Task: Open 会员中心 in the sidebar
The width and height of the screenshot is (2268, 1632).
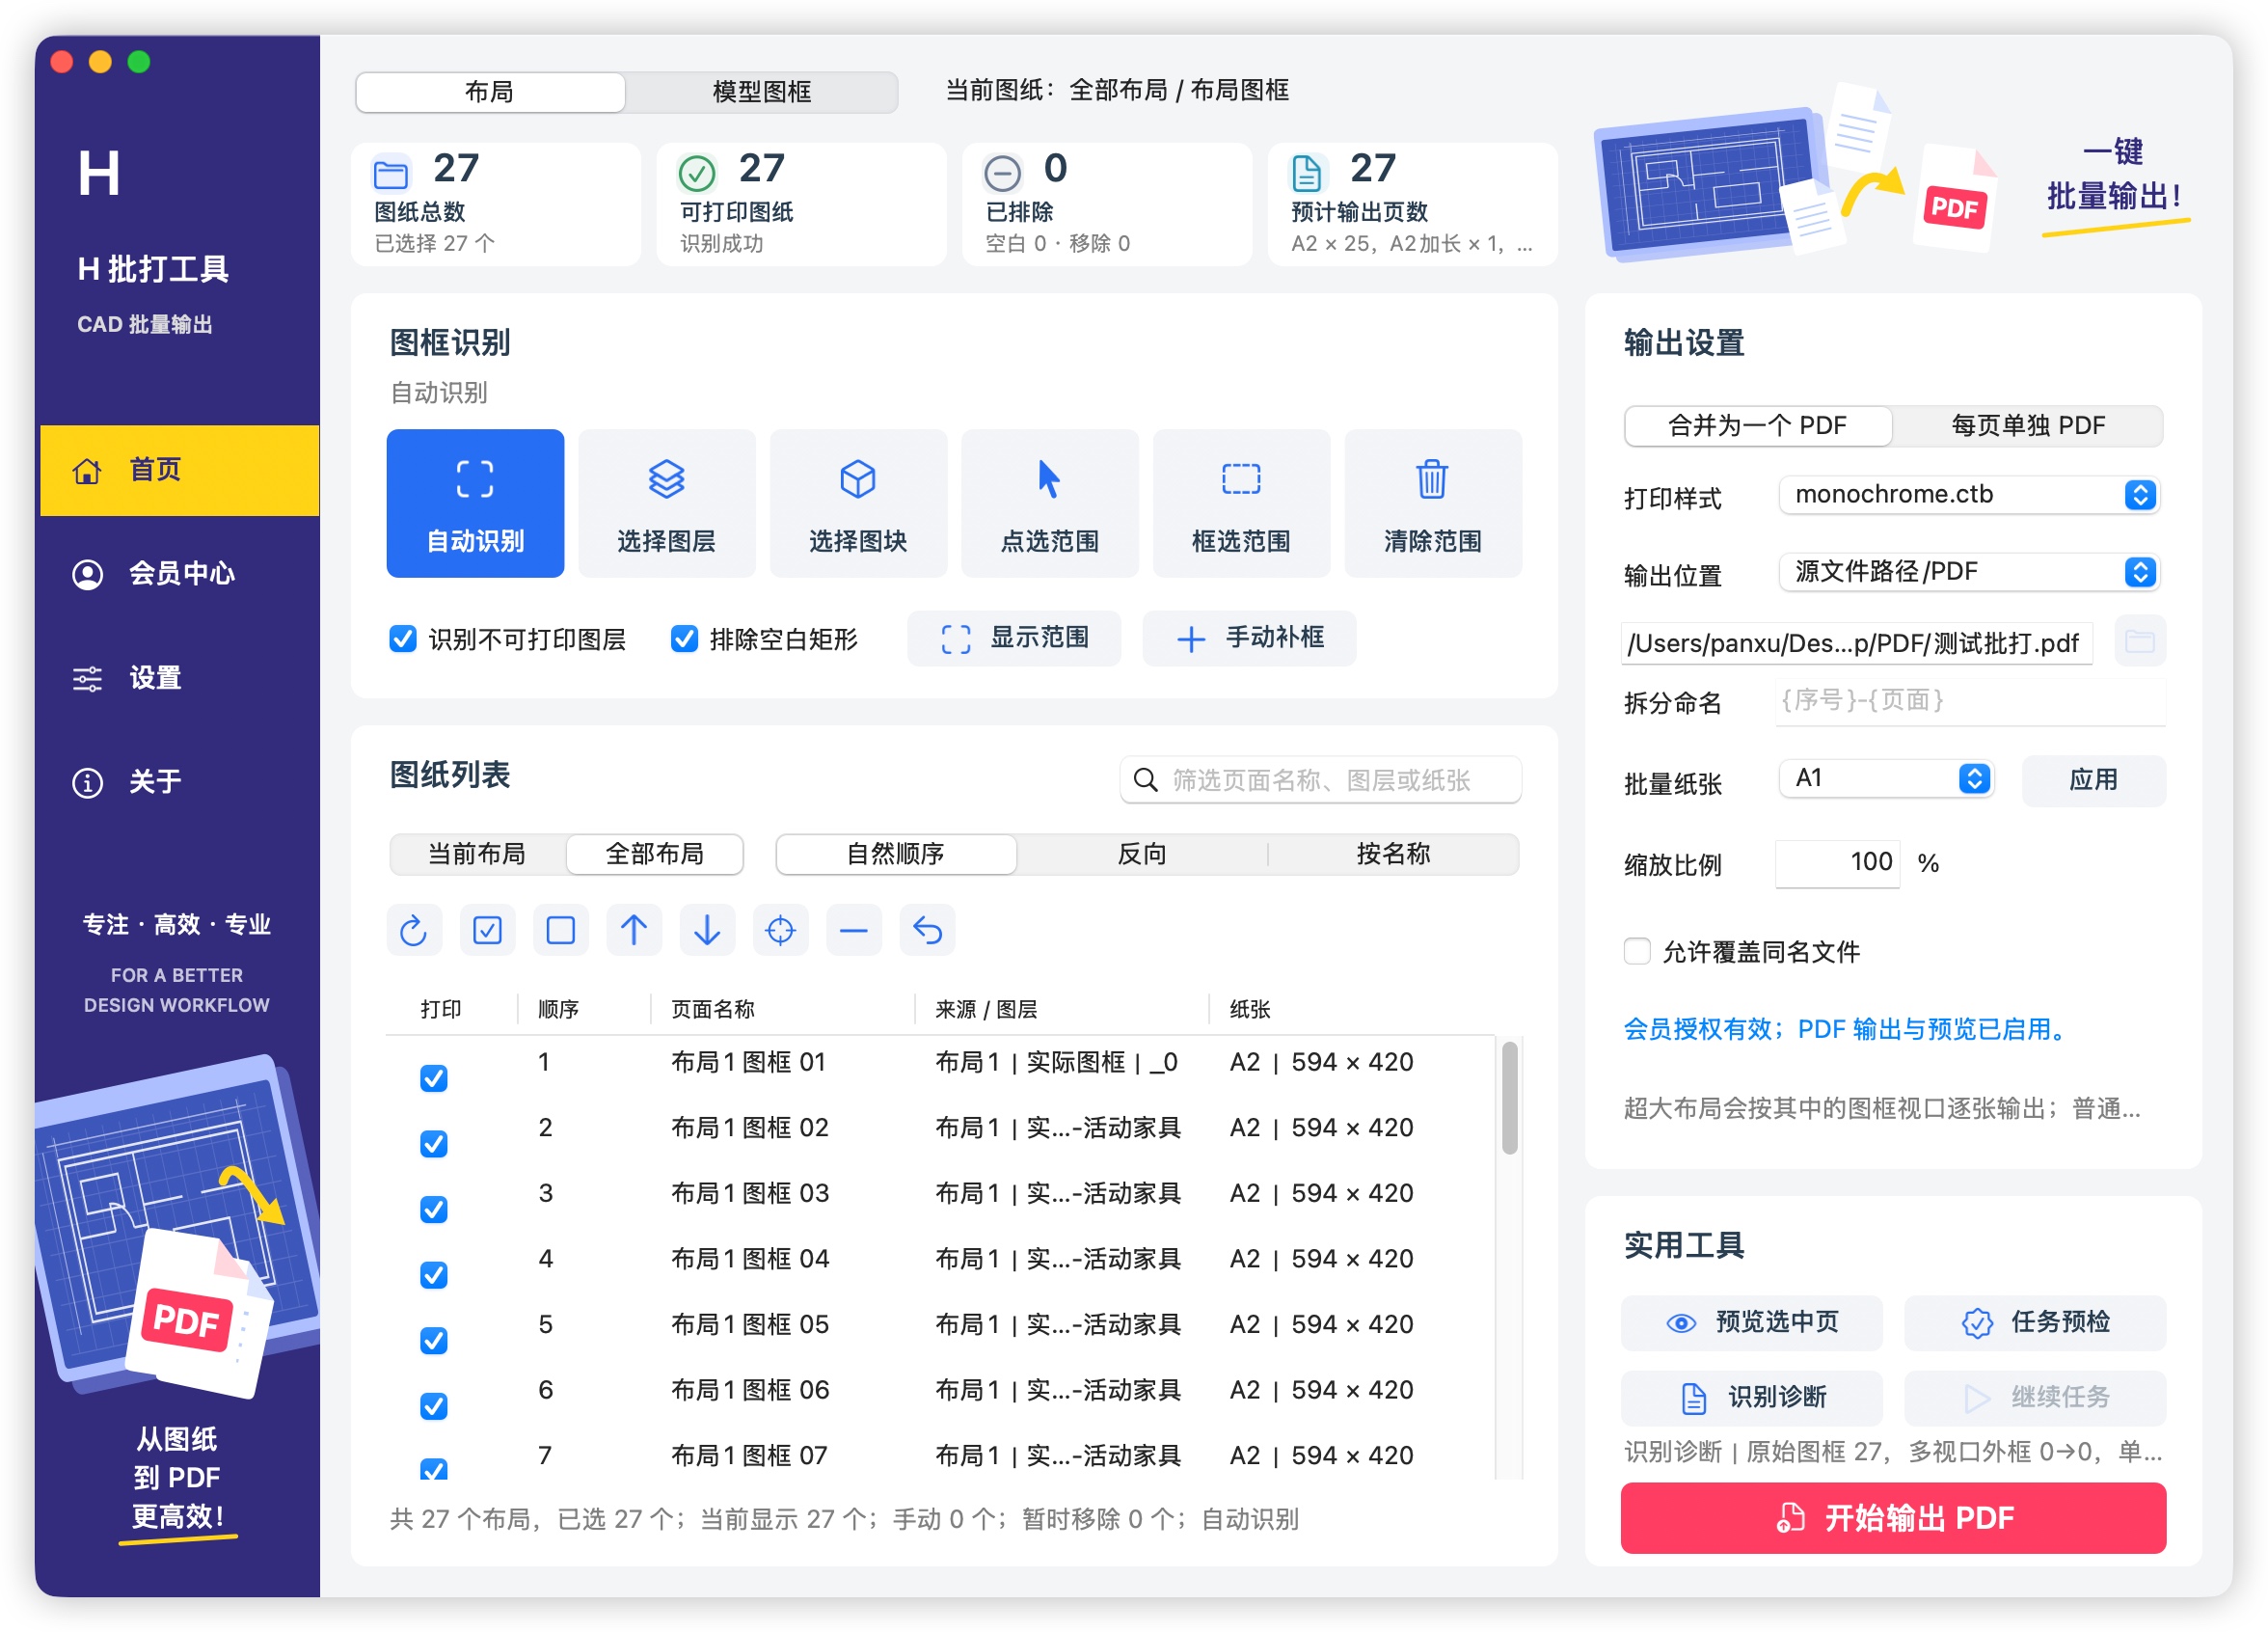Action: [180, 574]
